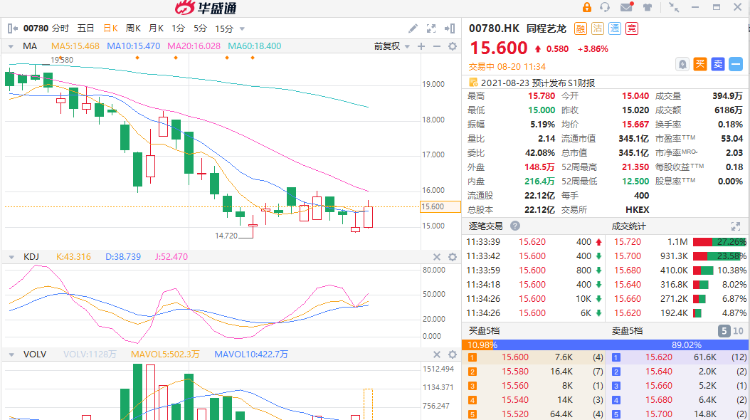Viewport: 750px width, 420px height.
Task: Click the 通 connect tag icon
Action: click(615, 29)
